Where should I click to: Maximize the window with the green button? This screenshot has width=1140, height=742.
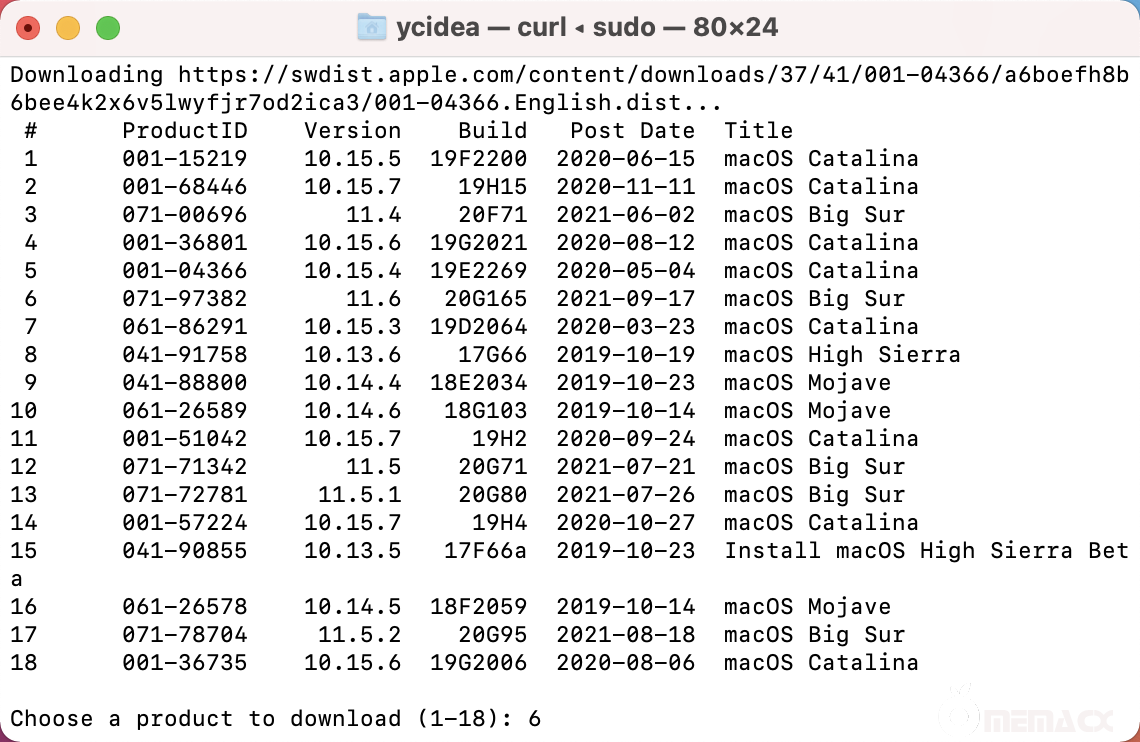pos(108,28)
